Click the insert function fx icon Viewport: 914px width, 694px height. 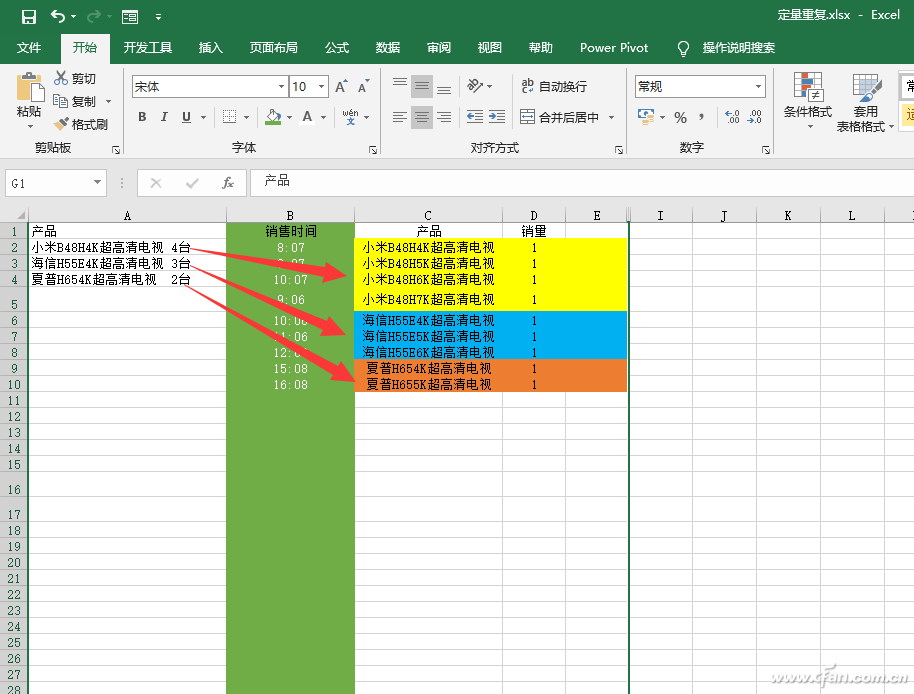[228, 183]
